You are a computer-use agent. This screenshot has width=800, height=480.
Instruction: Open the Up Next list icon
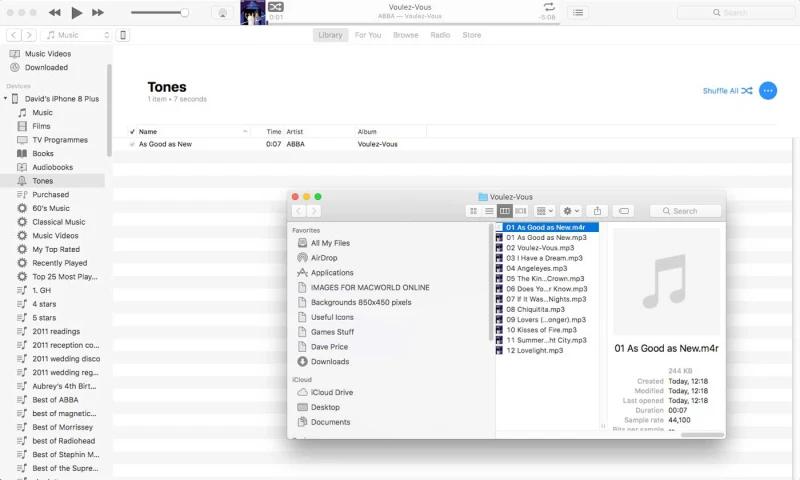(x=578, y=13)
